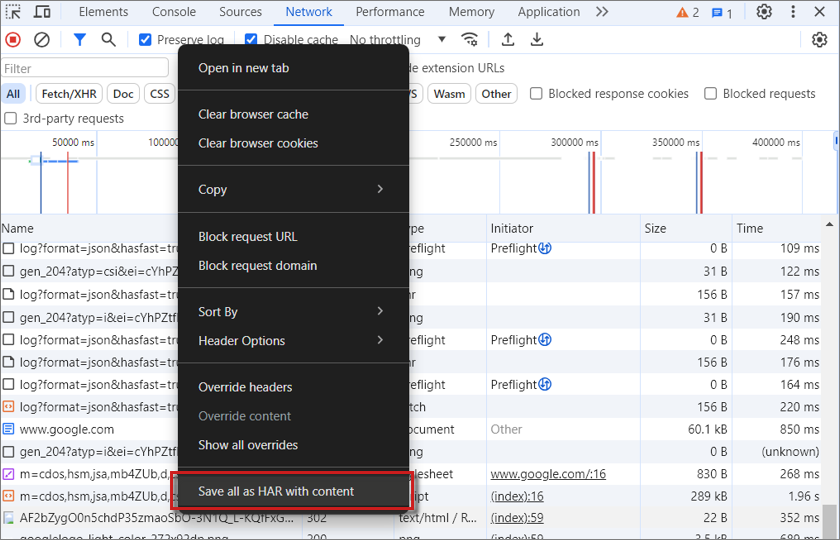Switch to the Console tab
This screenshot has width=840, height=540.
(174, 12)
